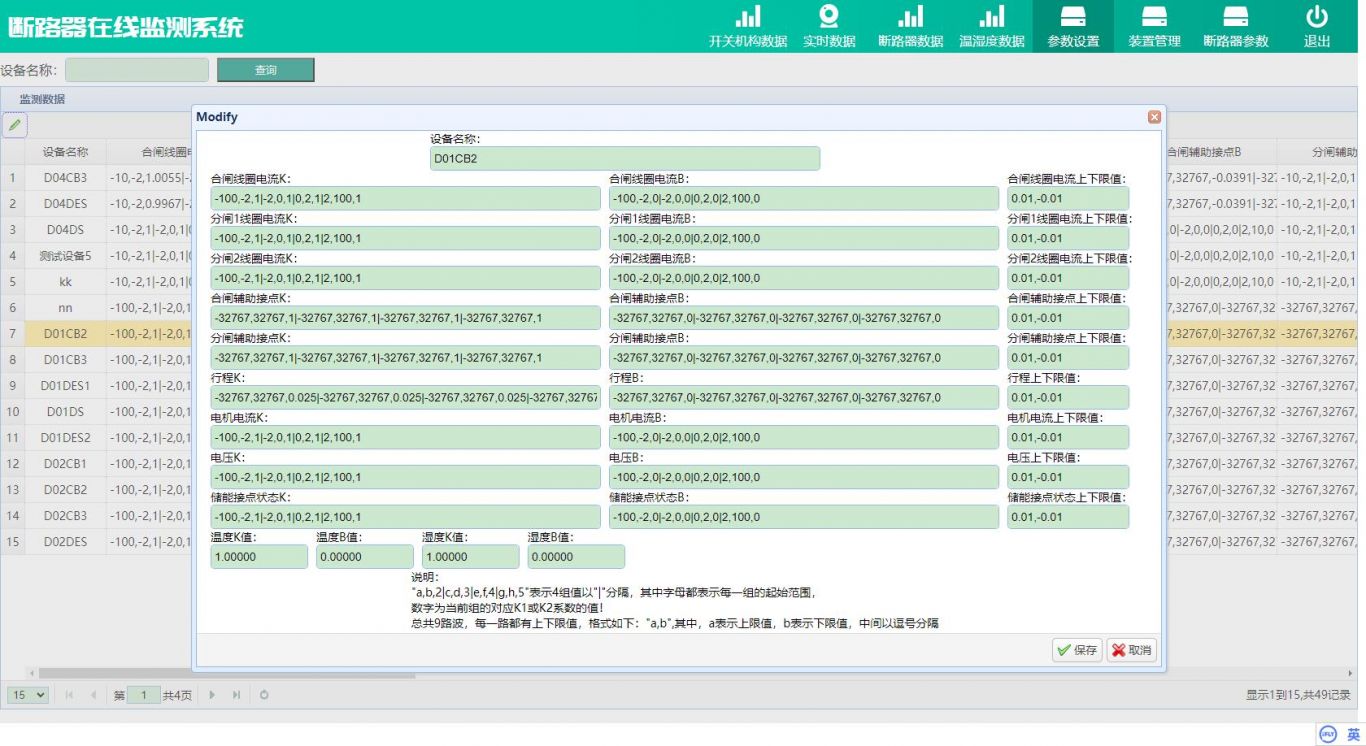The height and width of the screenshot is (746, 1366).
Task: Open 装置管理 page
Action: click(x=1154, y=27)
